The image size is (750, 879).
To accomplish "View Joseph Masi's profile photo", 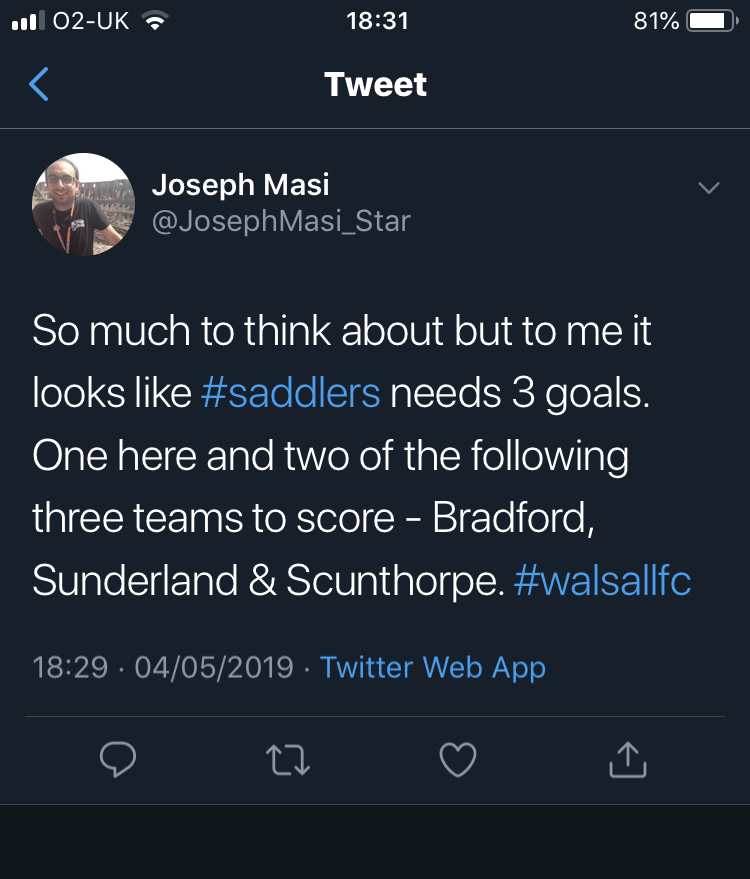I will 84,205.
